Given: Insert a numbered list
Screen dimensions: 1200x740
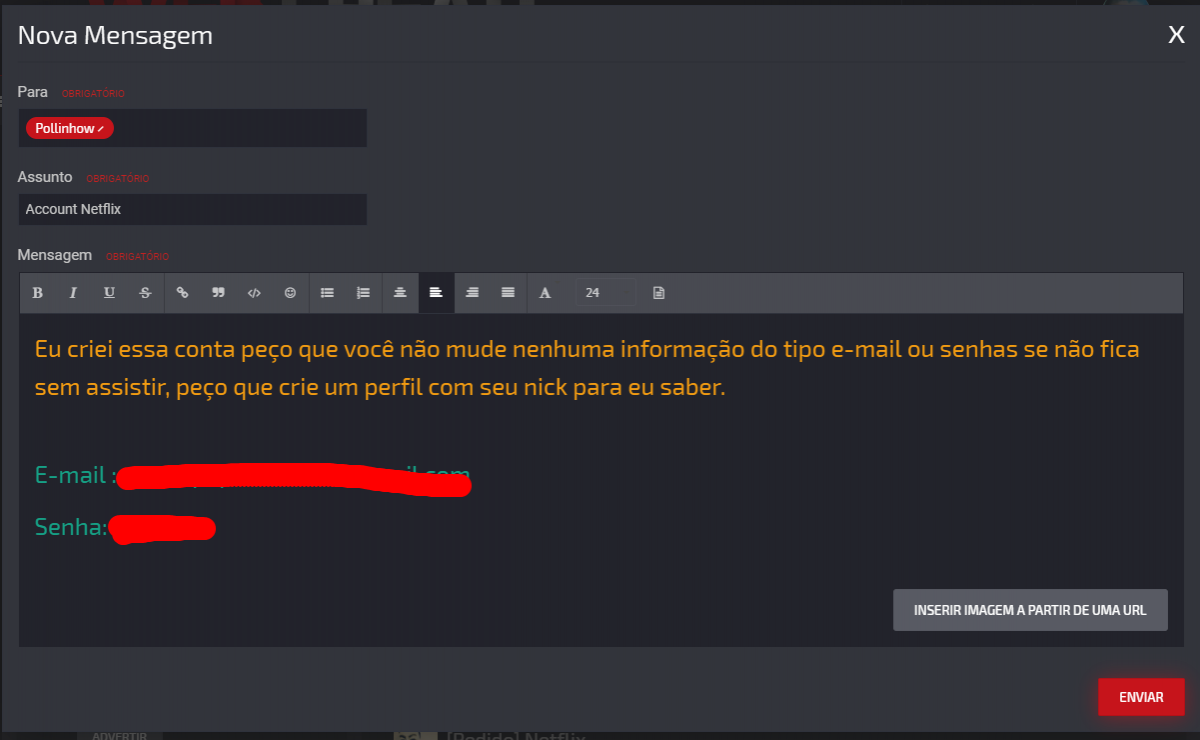Looking at the screenshot, I should pos(363,293).
